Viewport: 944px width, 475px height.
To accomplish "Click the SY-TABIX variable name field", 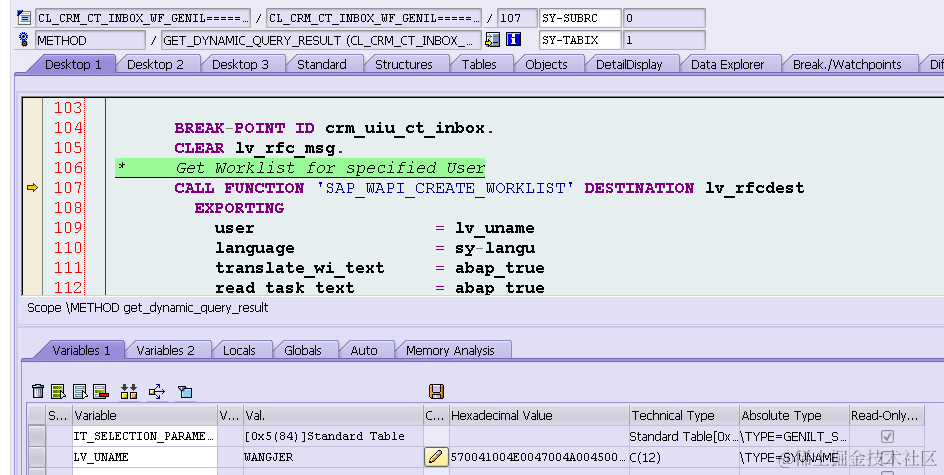I will [580, 40].
